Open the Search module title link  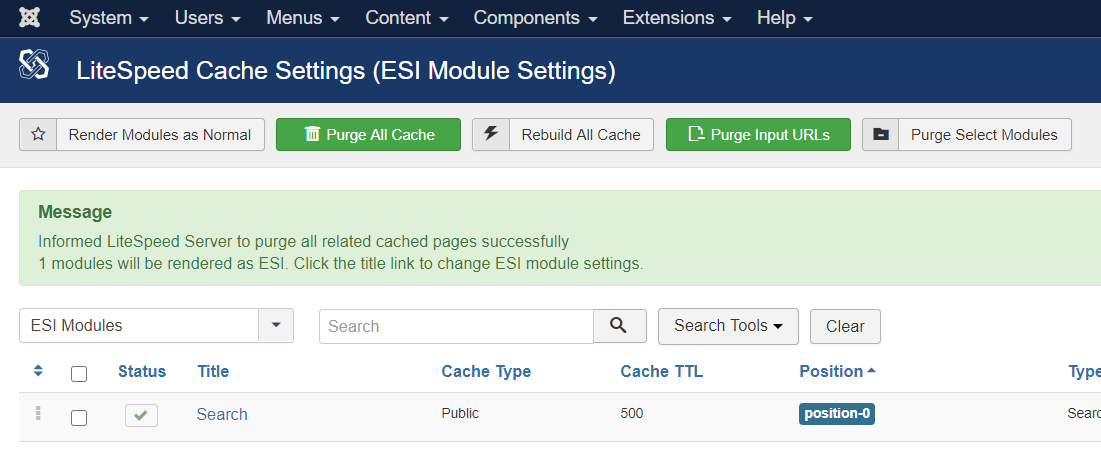click(222, 414)
